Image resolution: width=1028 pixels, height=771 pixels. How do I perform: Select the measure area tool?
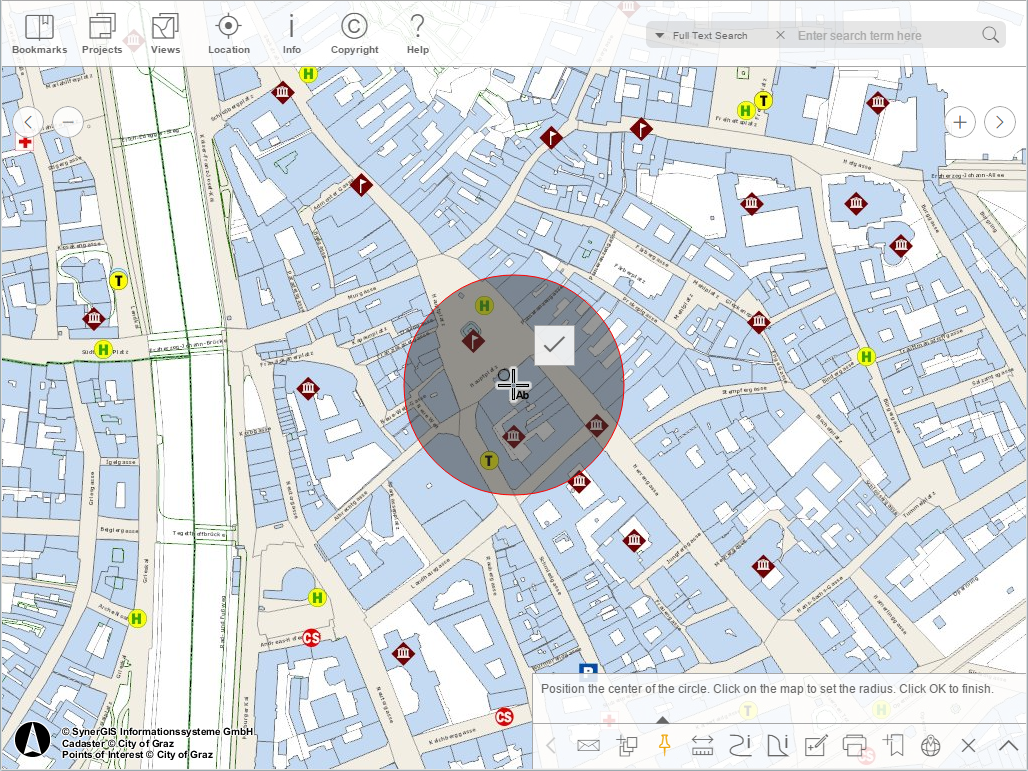point(780,745)
